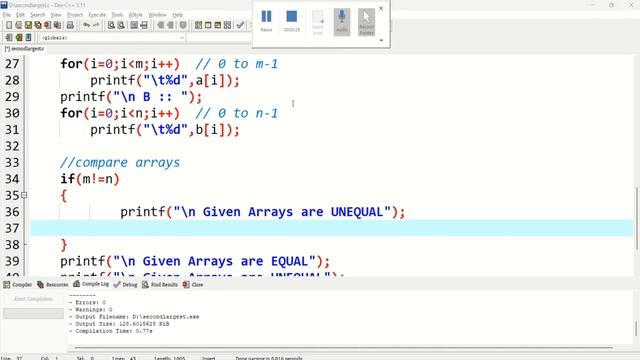Pause the screen recording
The image size is (640, 360).
266,20
